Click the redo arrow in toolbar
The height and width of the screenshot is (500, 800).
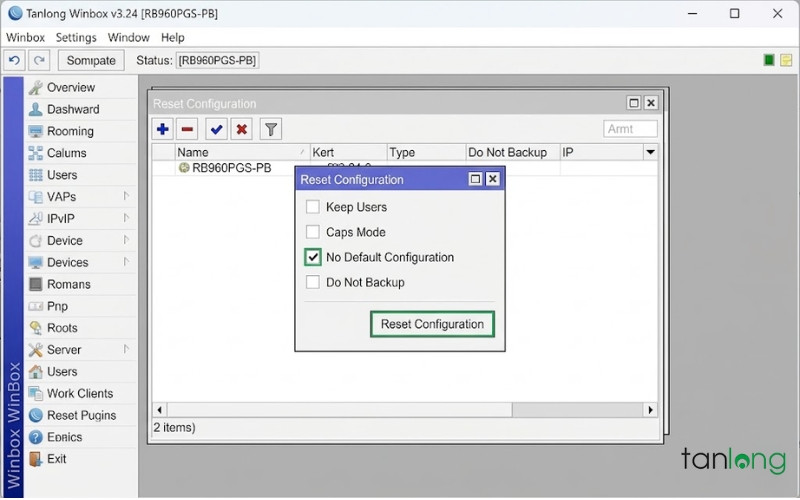point(39,61)
